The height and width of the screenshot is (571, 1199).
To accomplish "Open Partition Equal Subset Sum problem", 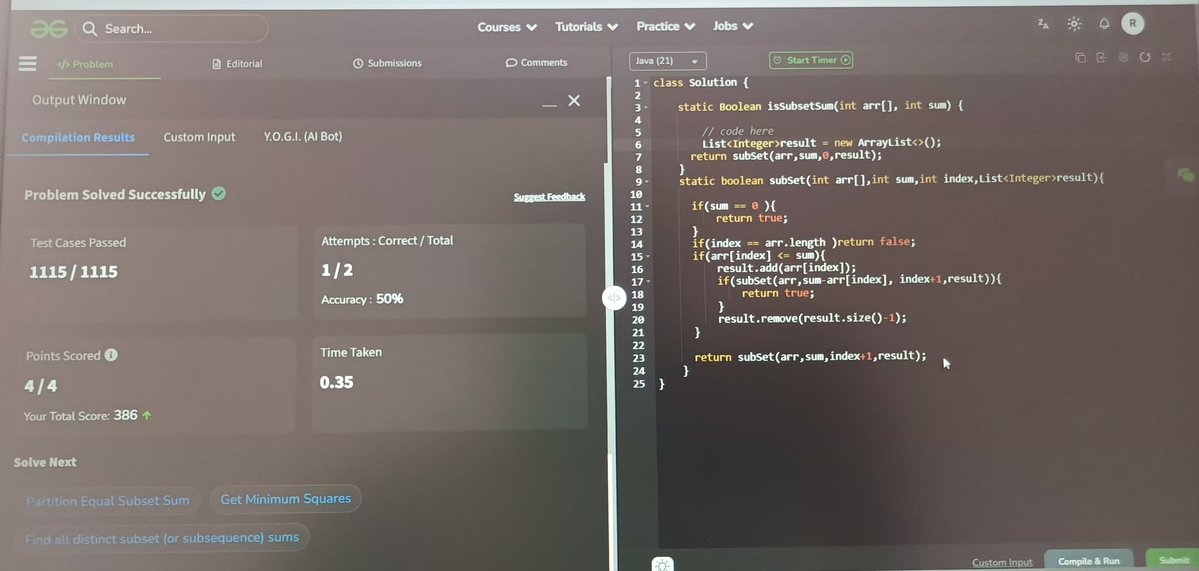I will 107,501.
